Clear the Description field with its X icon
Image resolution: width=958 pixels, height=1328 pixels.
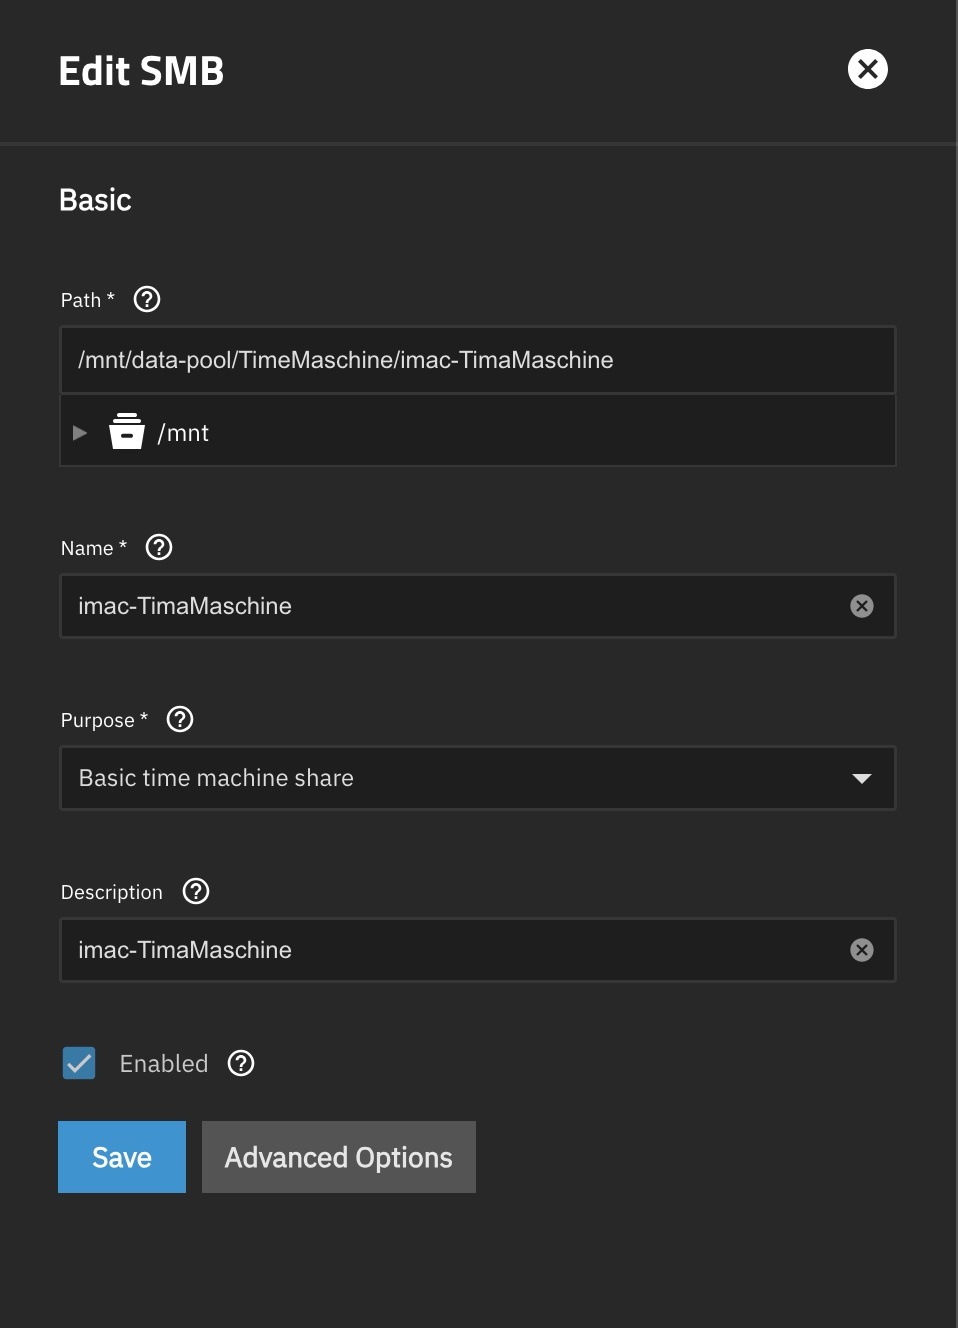pyautogui.click(x=862, y=950)
